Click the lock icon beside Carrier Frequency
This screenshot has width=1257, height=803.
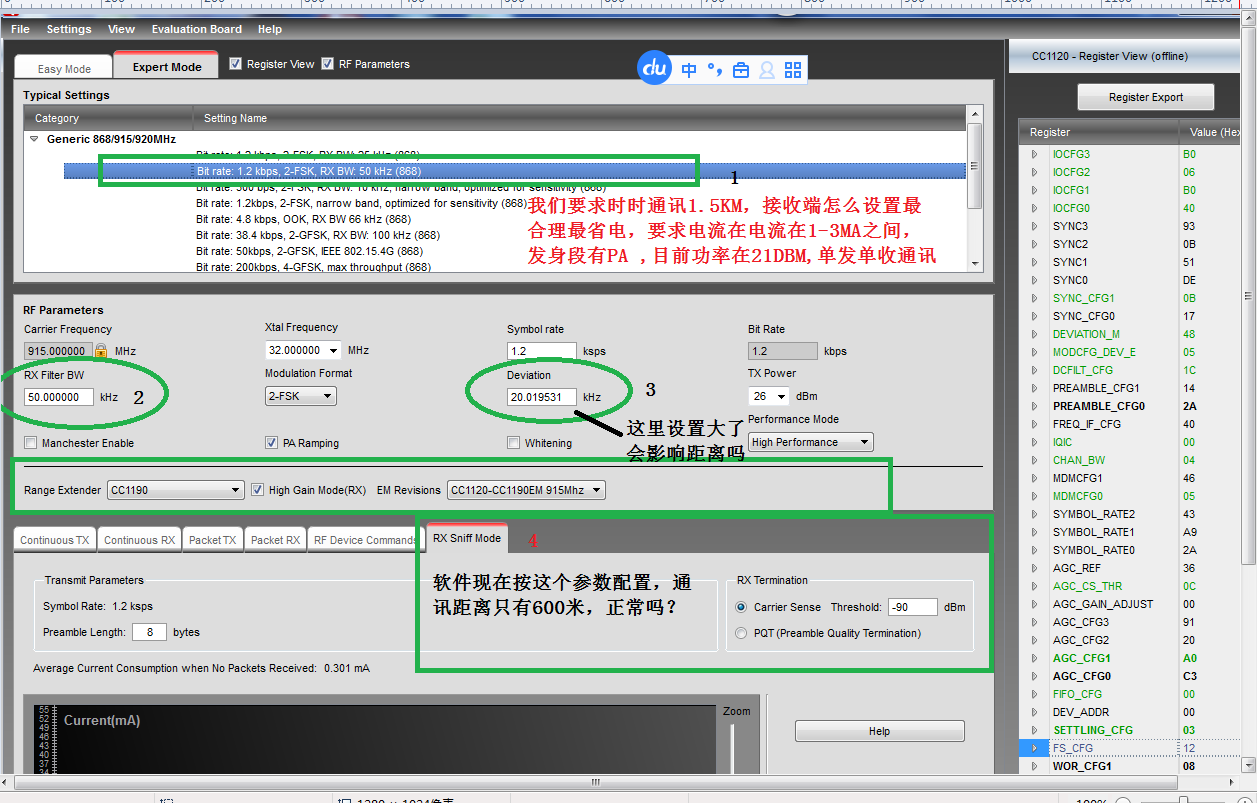[101, 351]
